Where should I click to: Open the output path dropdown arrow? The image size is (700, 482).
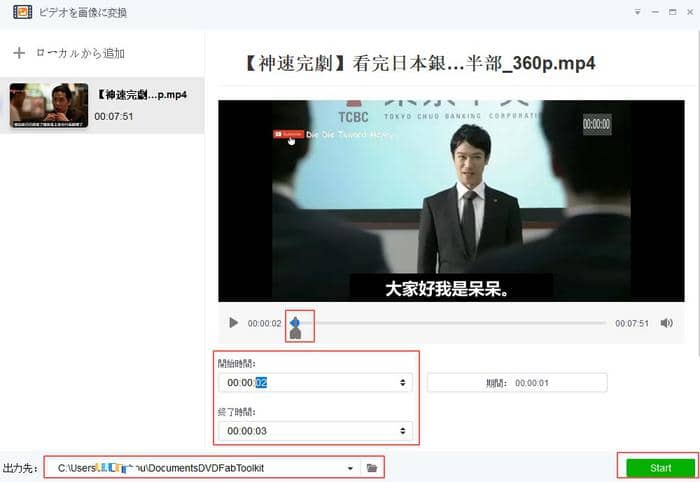coord(350,468)
